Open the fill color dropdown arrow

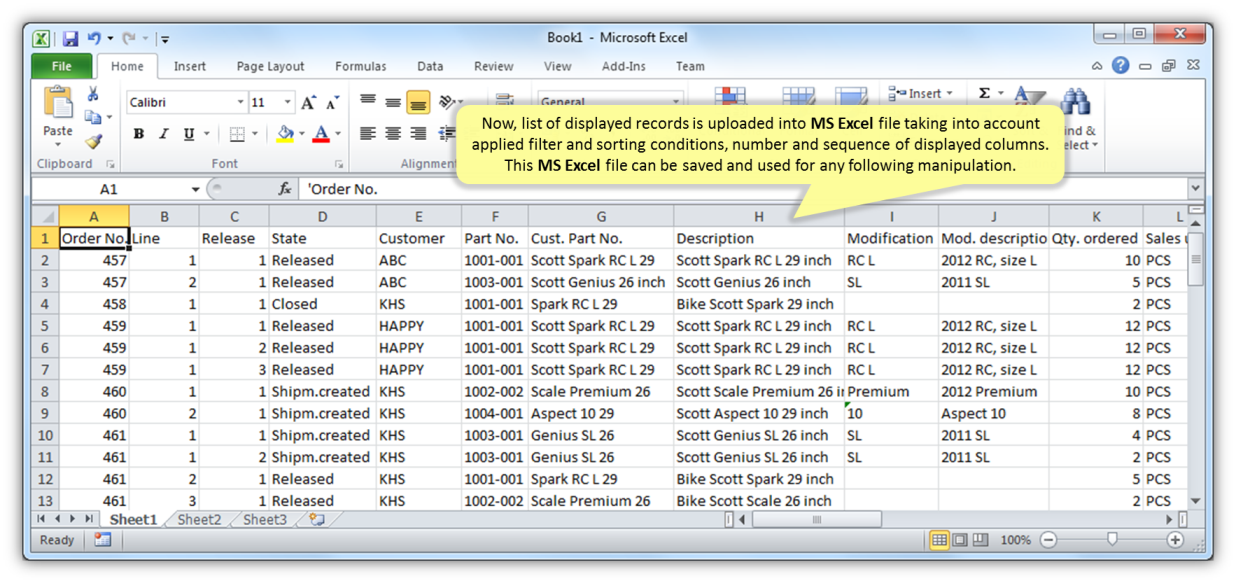coord(301,134)
